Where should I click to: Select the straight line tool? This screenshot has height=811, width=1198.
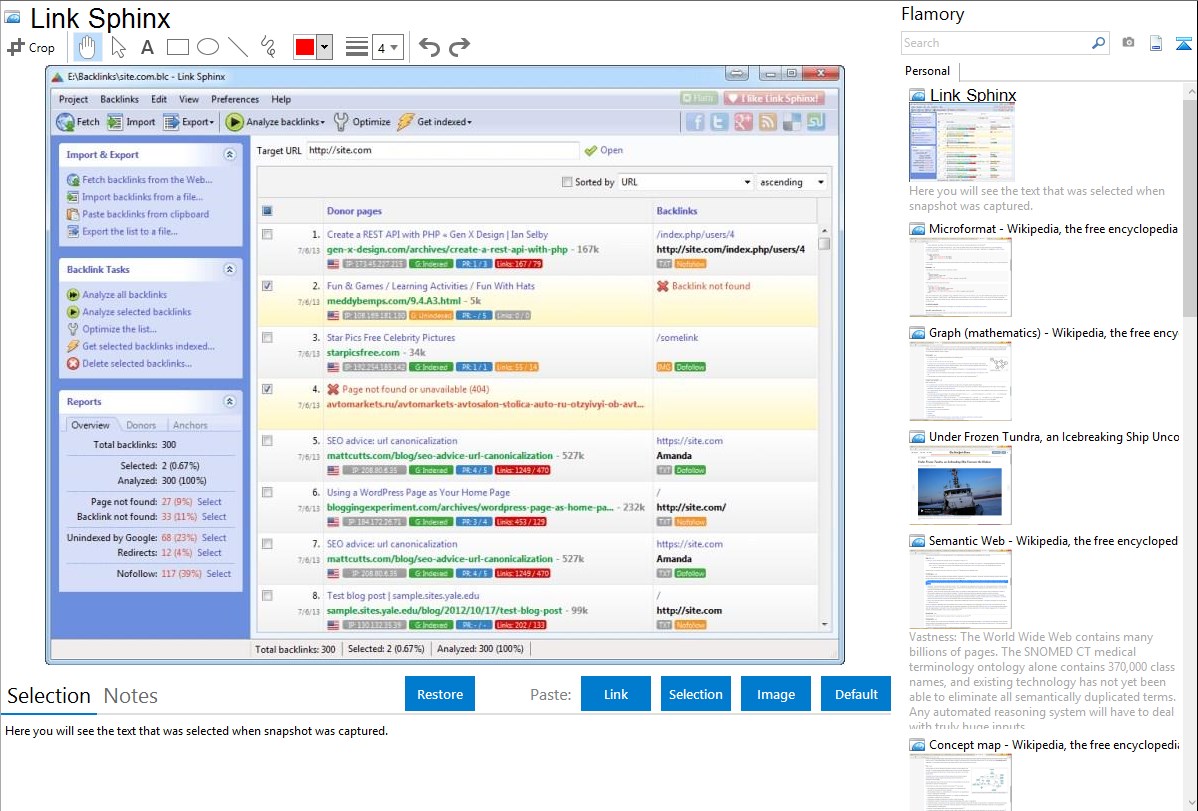tap(238, 47)
